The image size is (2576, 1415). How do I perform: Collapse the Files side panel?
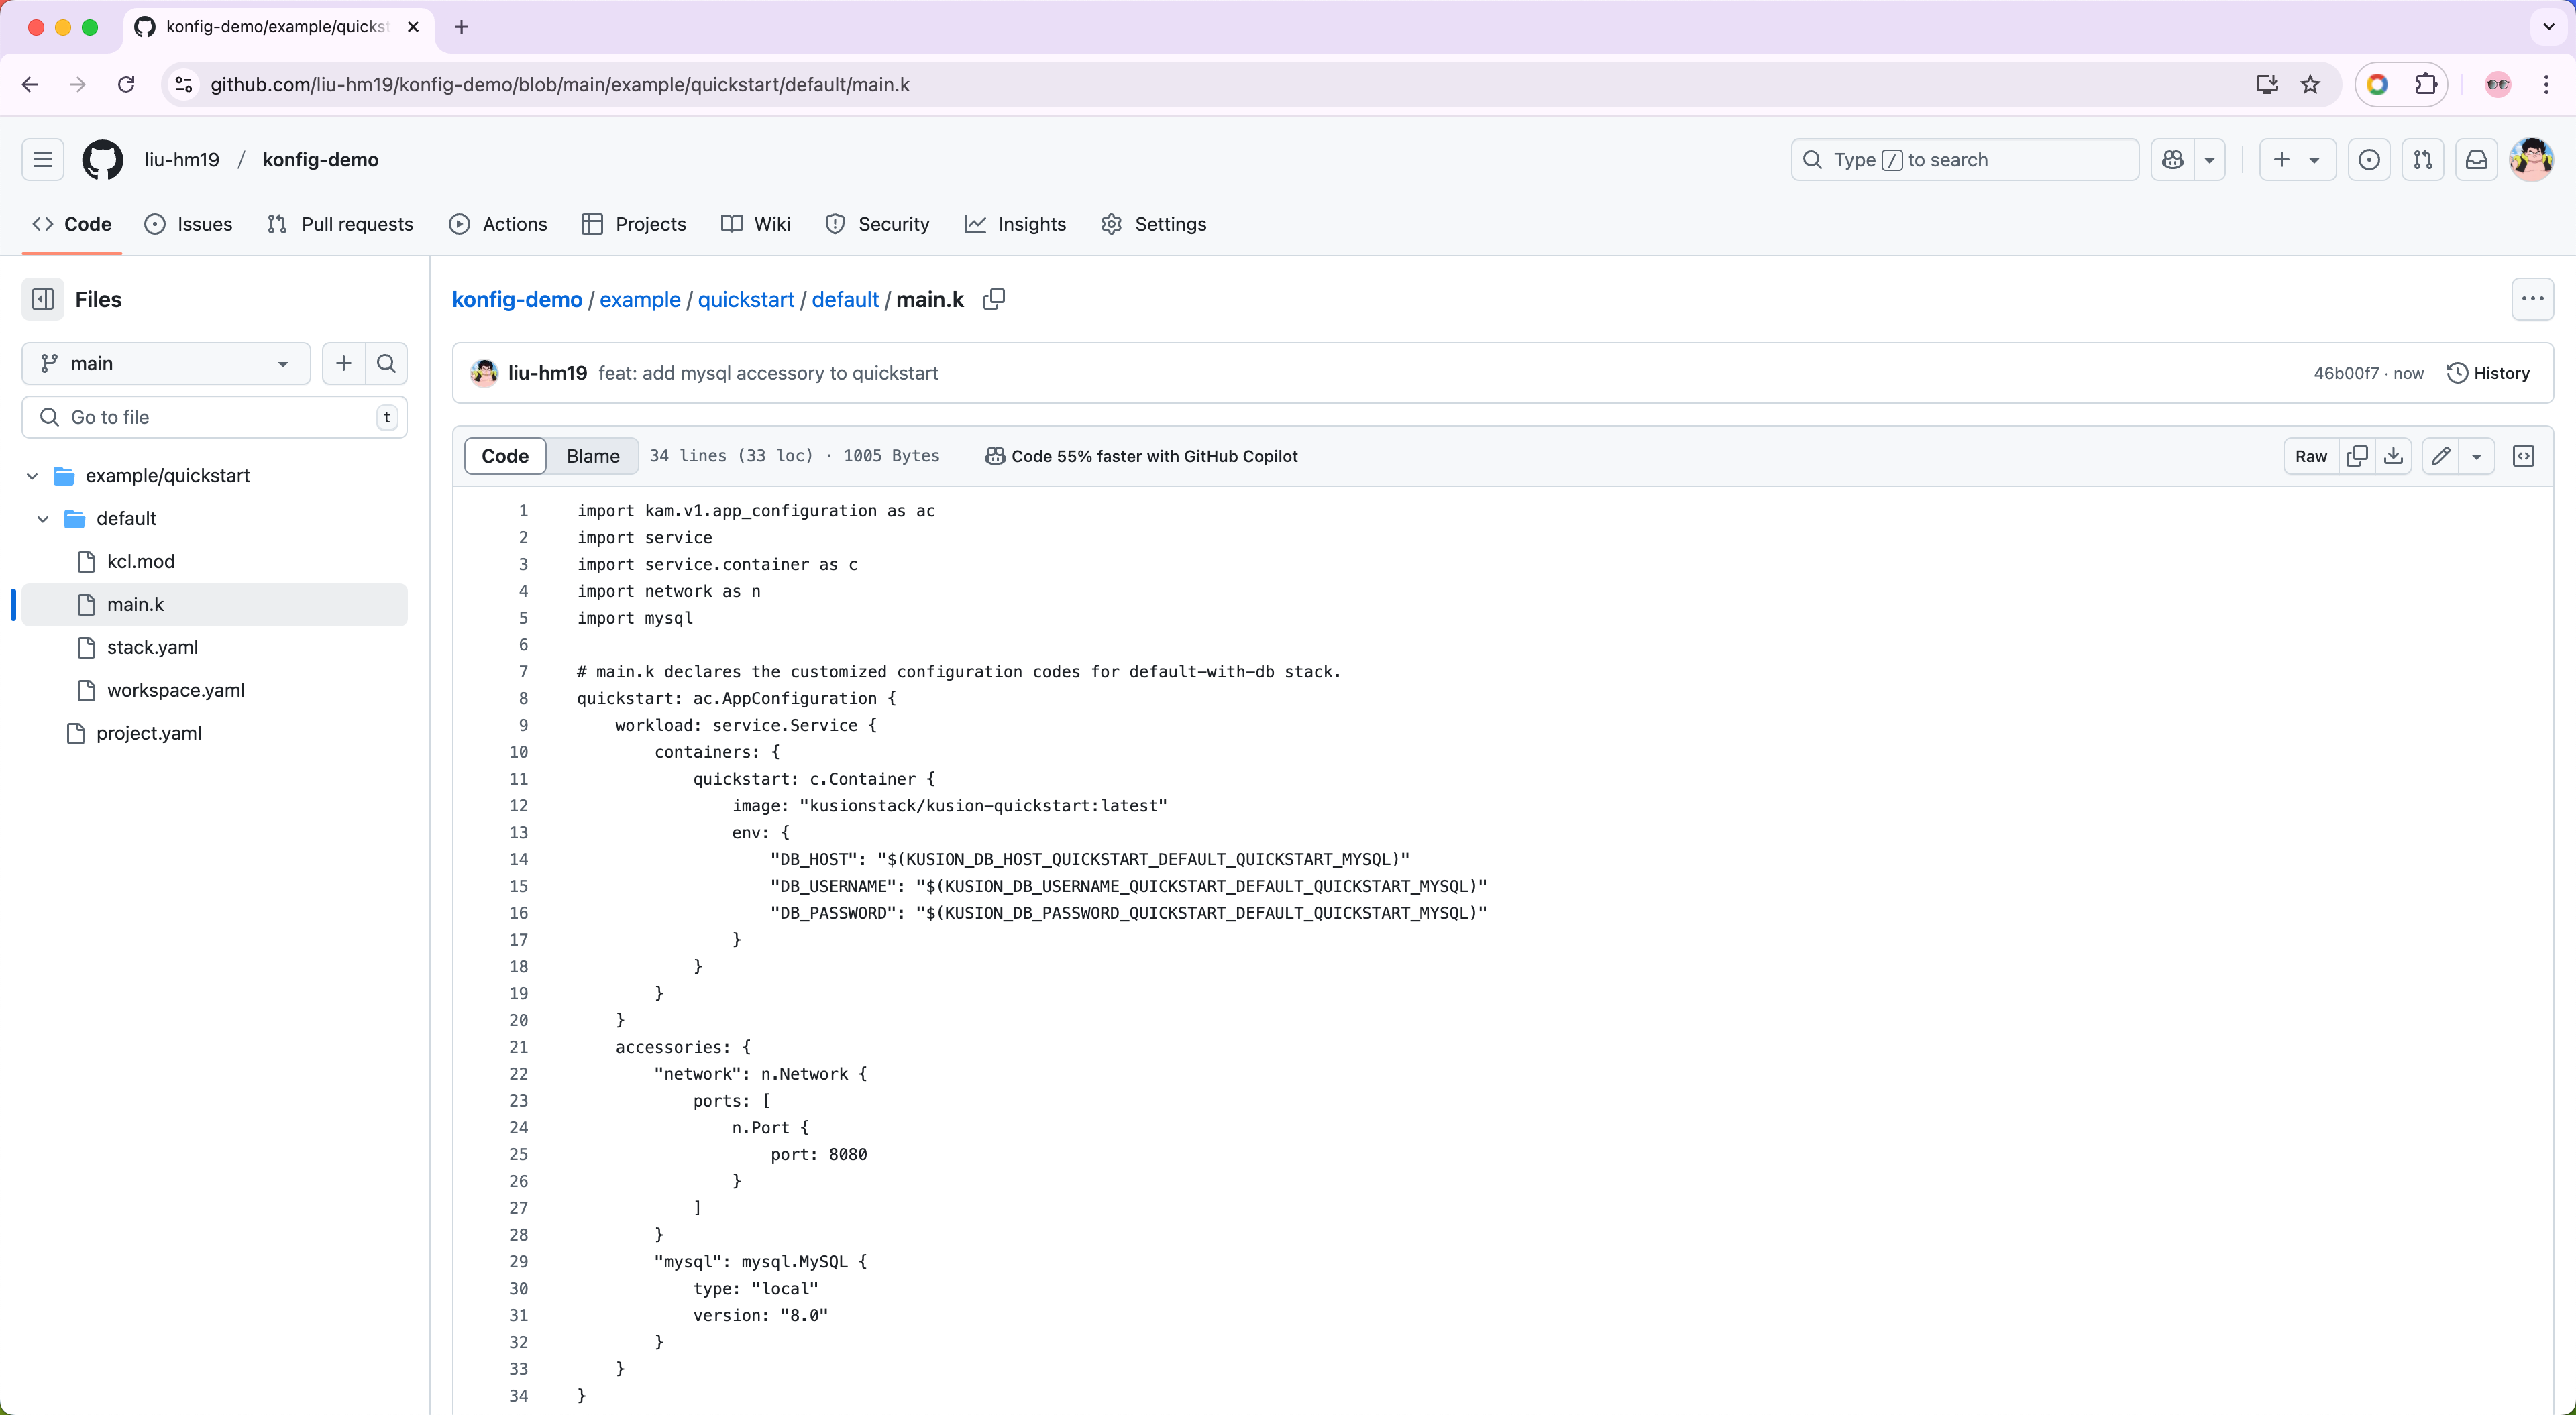pos(42,299)
